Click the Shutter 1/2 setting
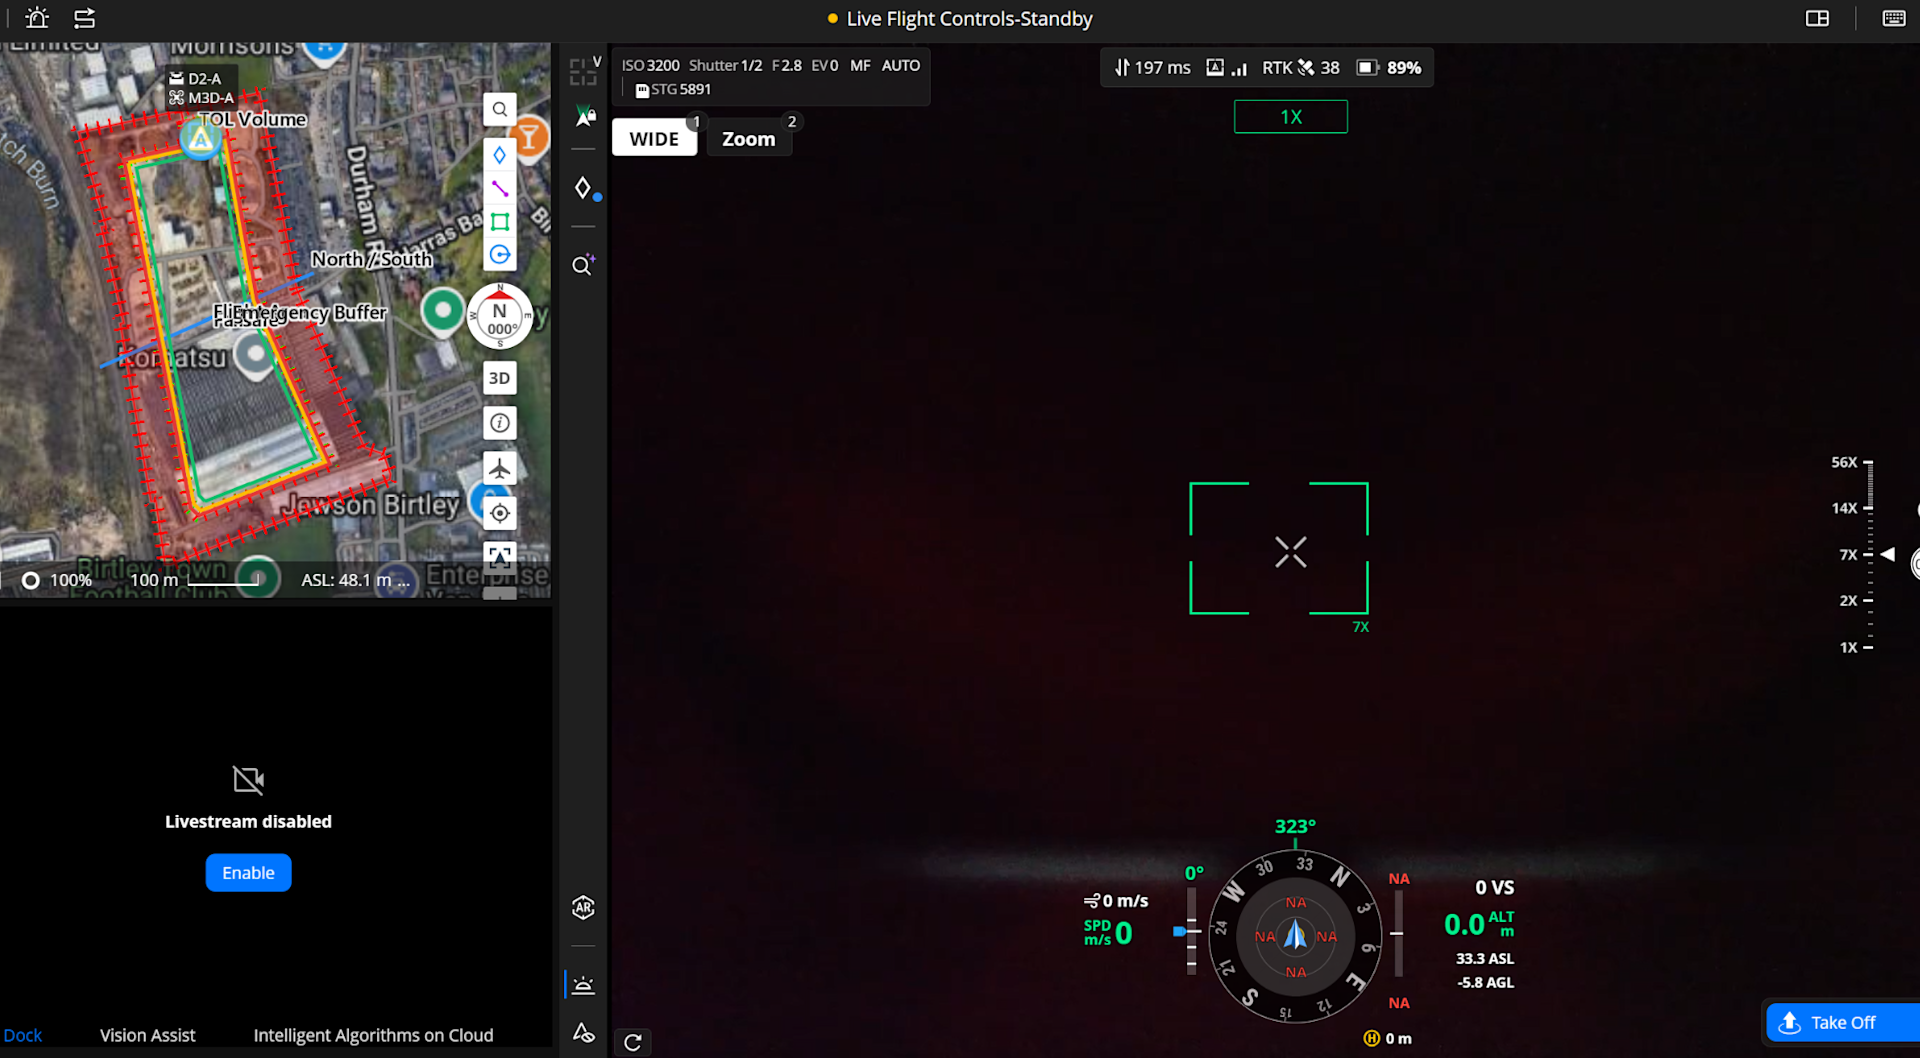This screenshot has height=1058, width=1920. click(725, 65)
